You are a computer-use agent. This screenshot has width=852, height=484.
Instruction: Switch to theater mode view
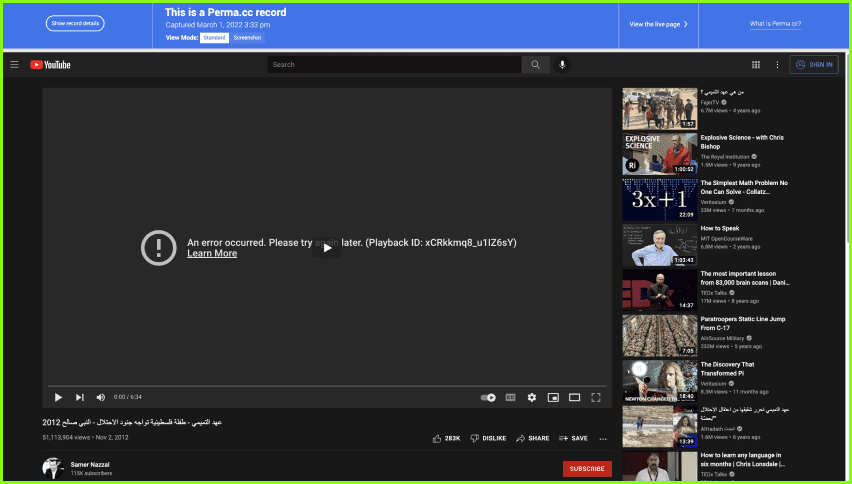click(574, 397)
